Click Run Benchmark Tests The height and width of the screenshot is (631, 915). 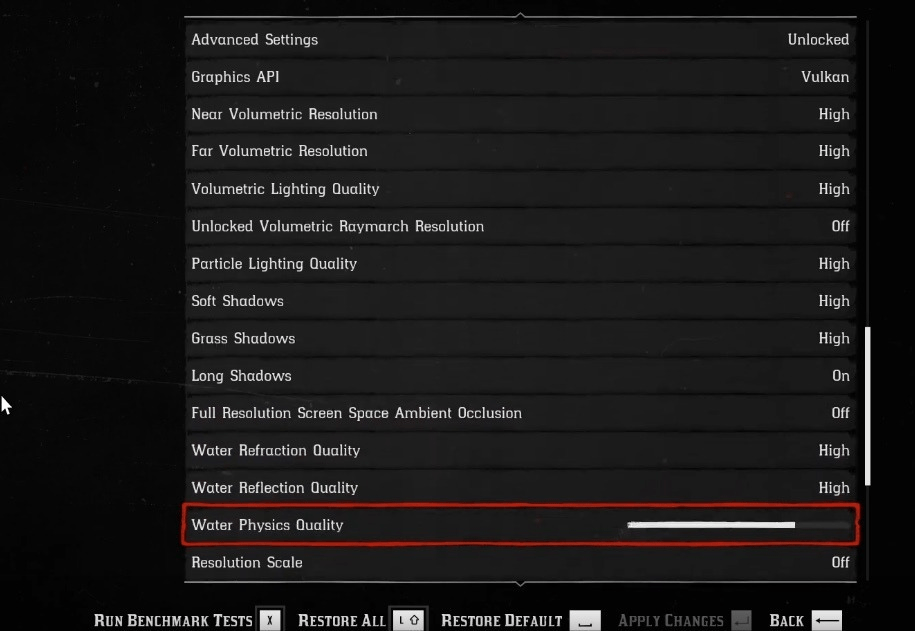tap(173, 620)
